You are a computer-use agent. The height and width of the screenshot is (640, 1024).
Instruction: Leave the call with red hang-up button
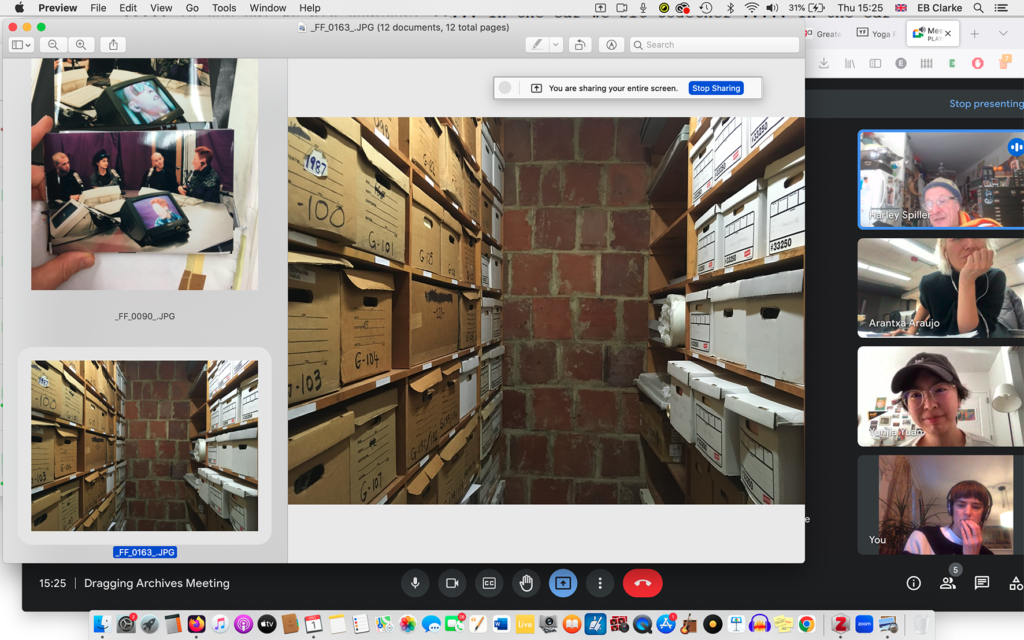coord(642,583)
